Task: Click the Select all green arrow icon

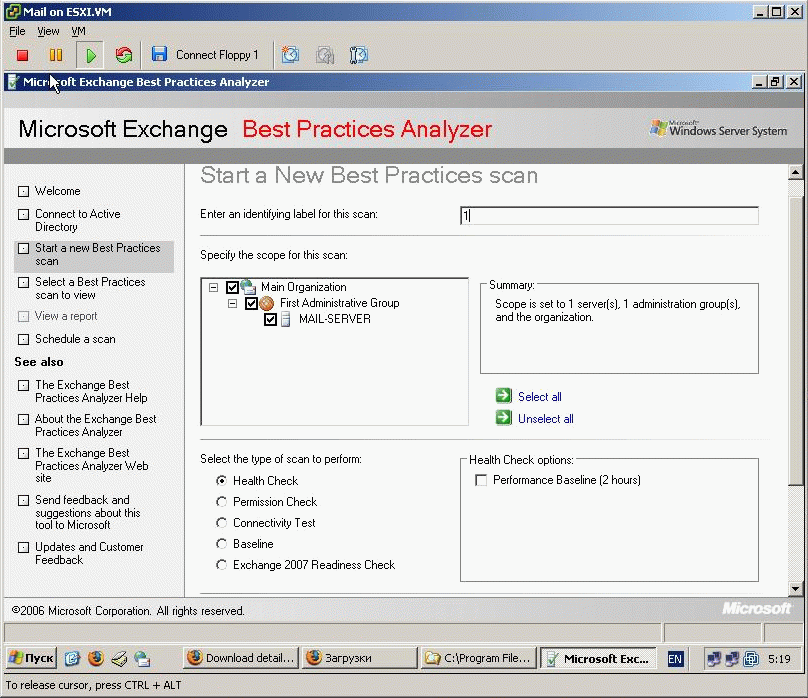Action: [x=503, y=396]
